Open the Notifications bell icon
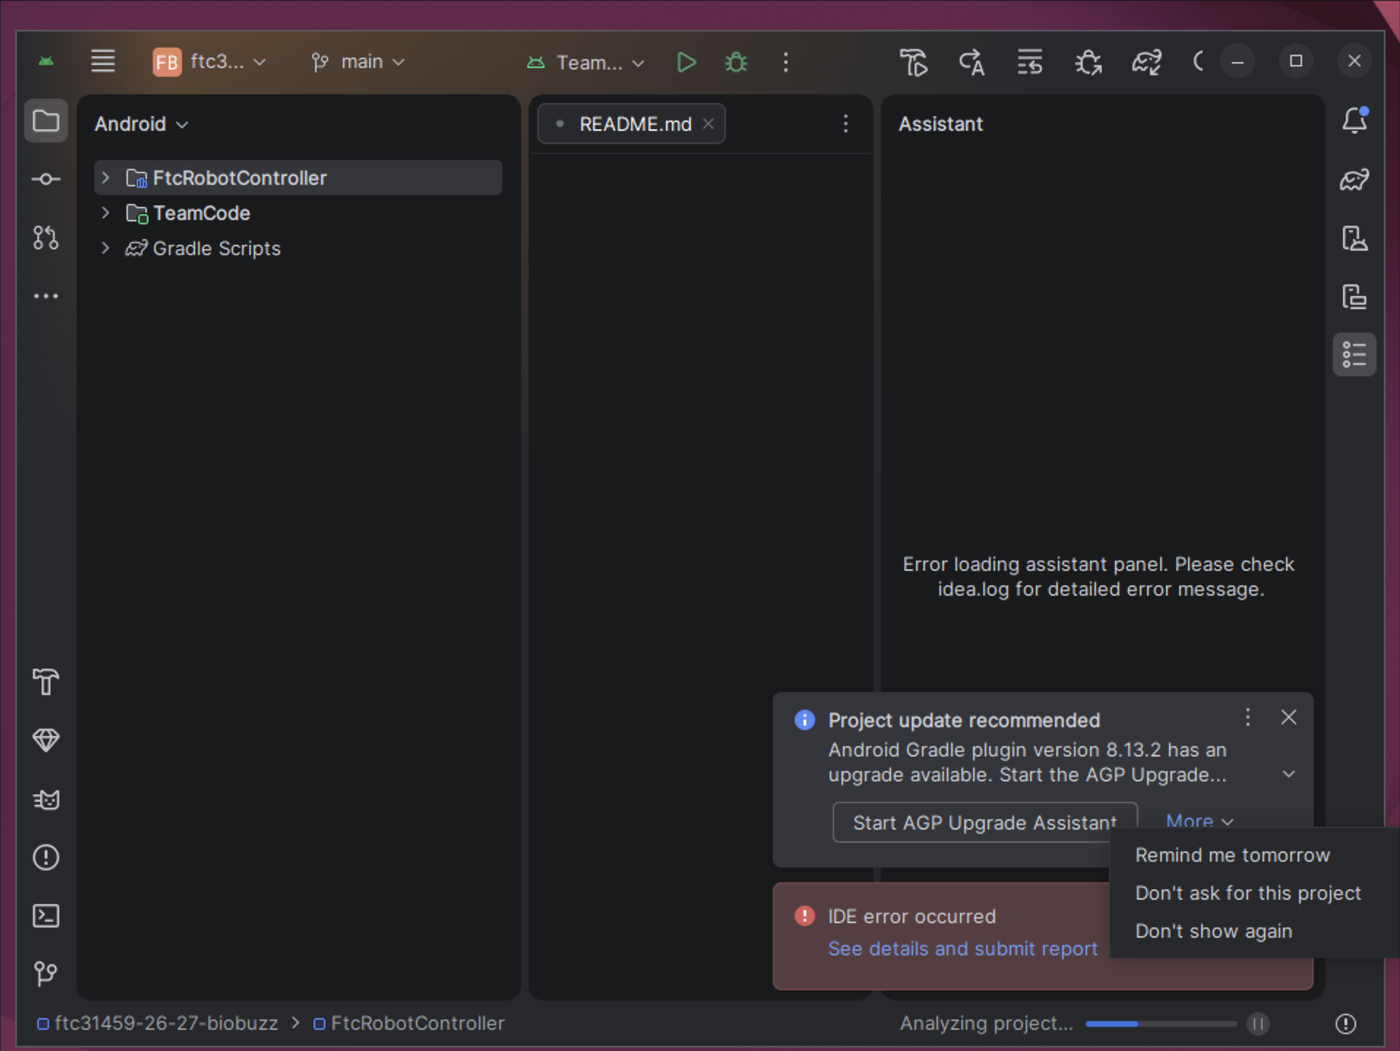 pyautogui.click(x=1355, y=120)
